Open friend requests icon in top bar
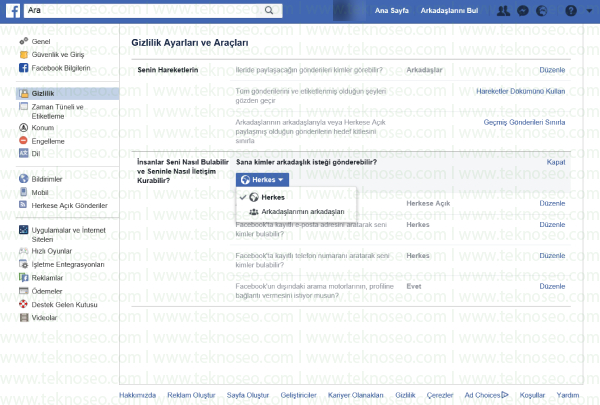Screen dimensions: 600x405 503,11
